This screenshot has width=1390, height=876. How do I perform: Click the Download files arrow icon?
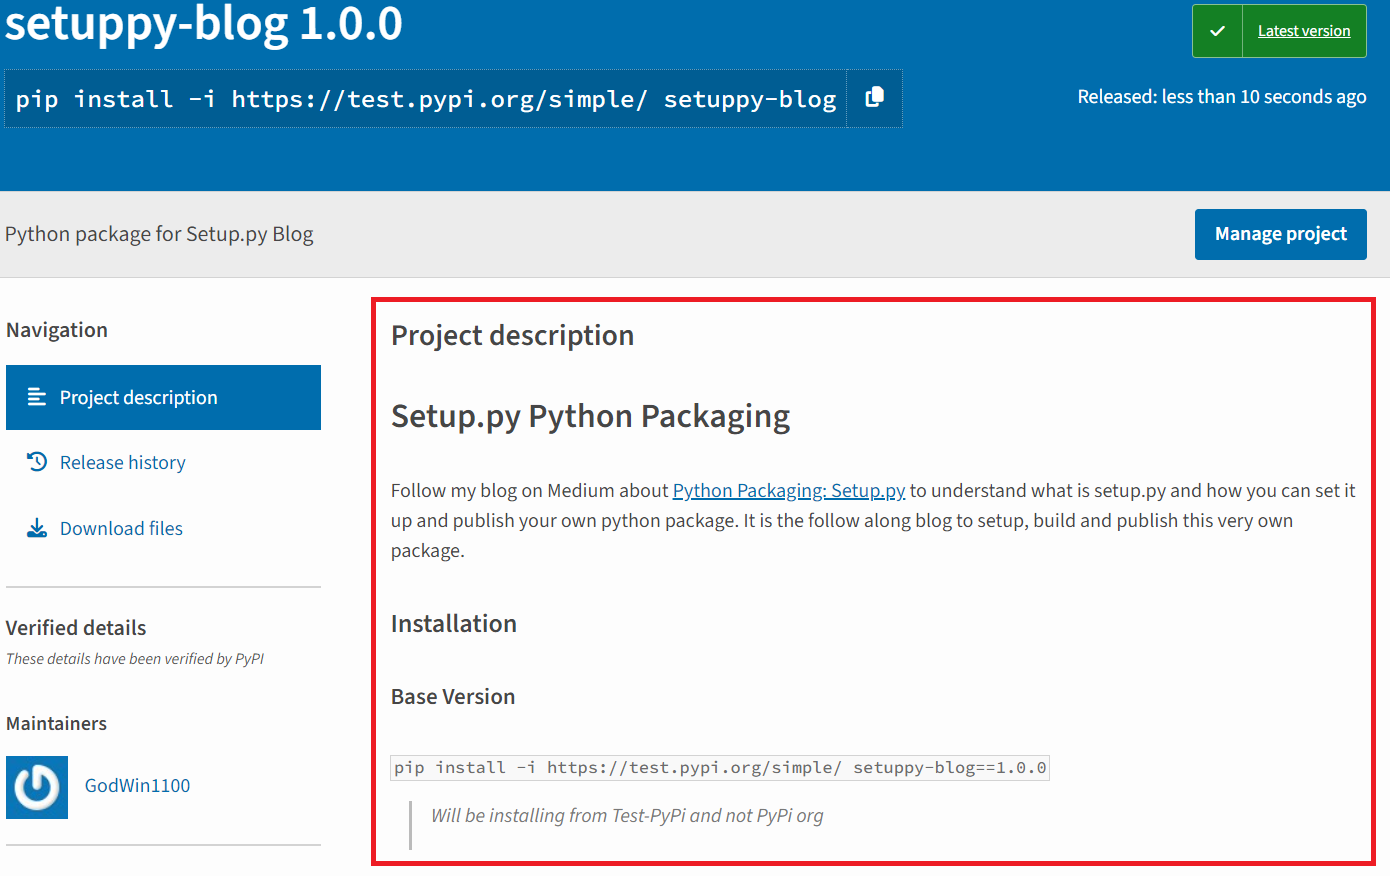click(37, 528)
